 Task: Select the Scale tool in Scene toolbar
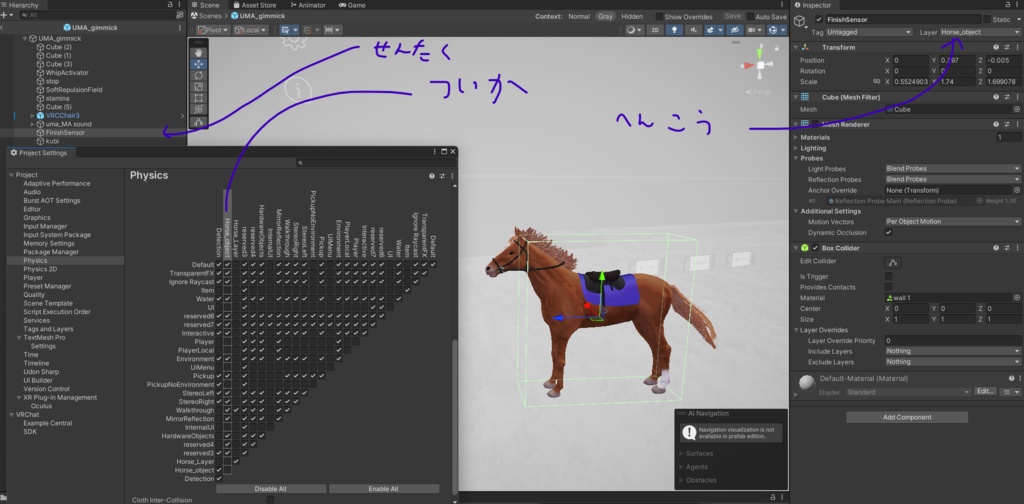[199, 87]
